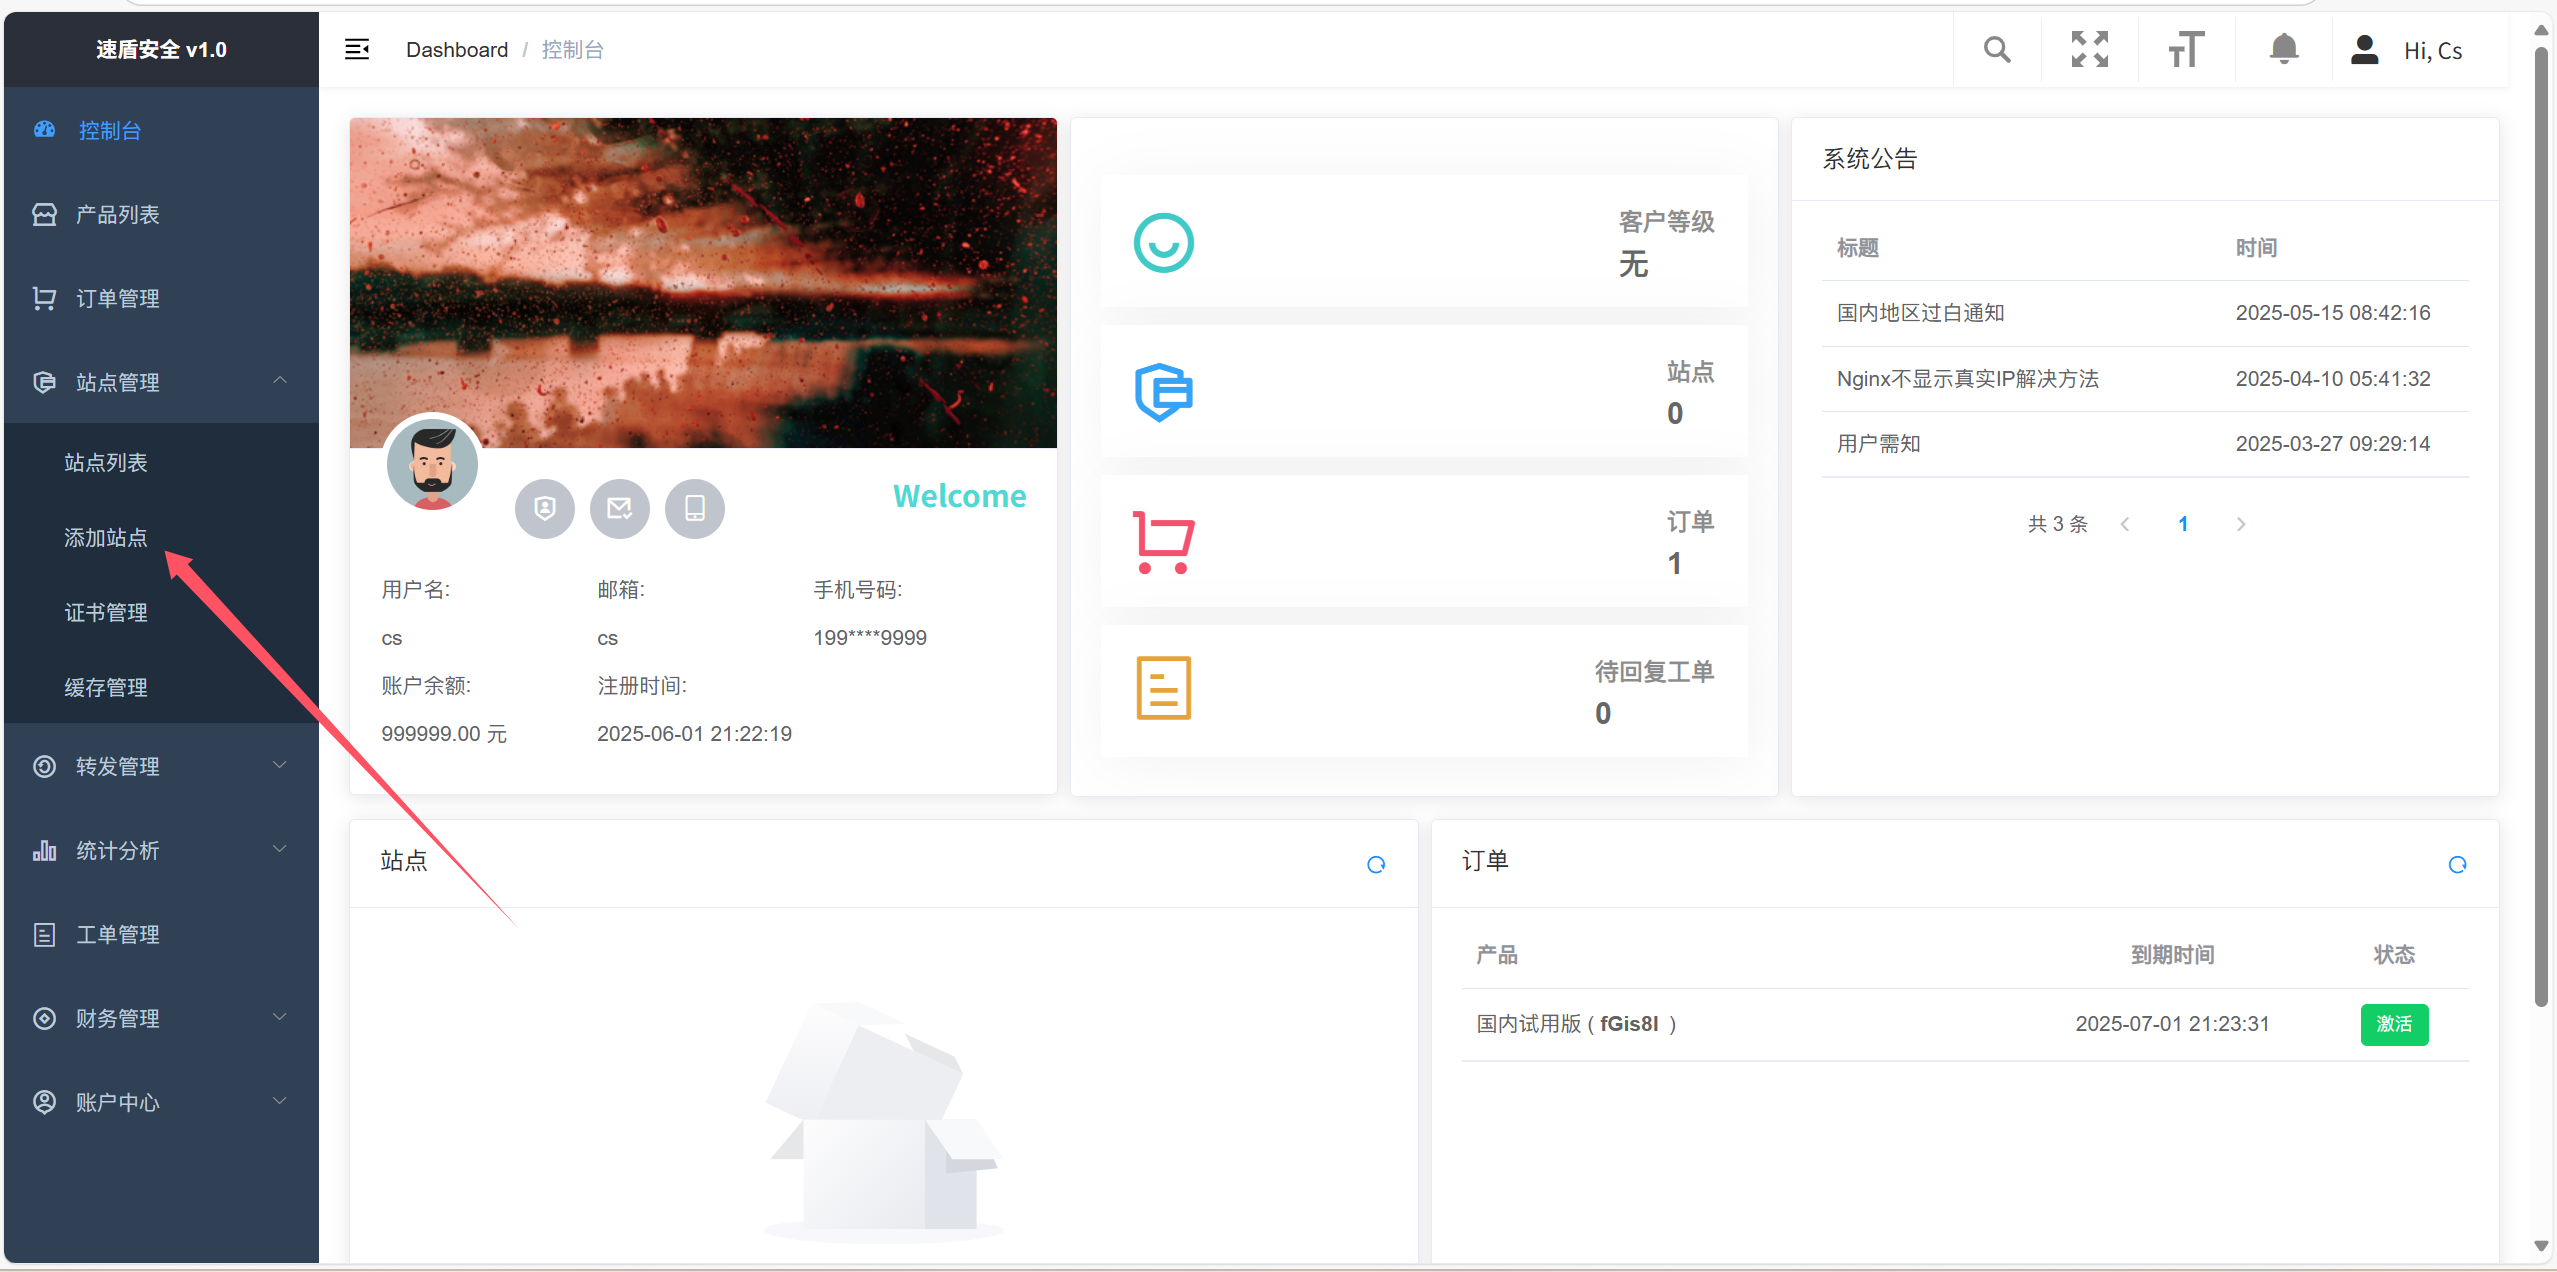Open 添加站点 to add a new site

(x=106, y=537)
